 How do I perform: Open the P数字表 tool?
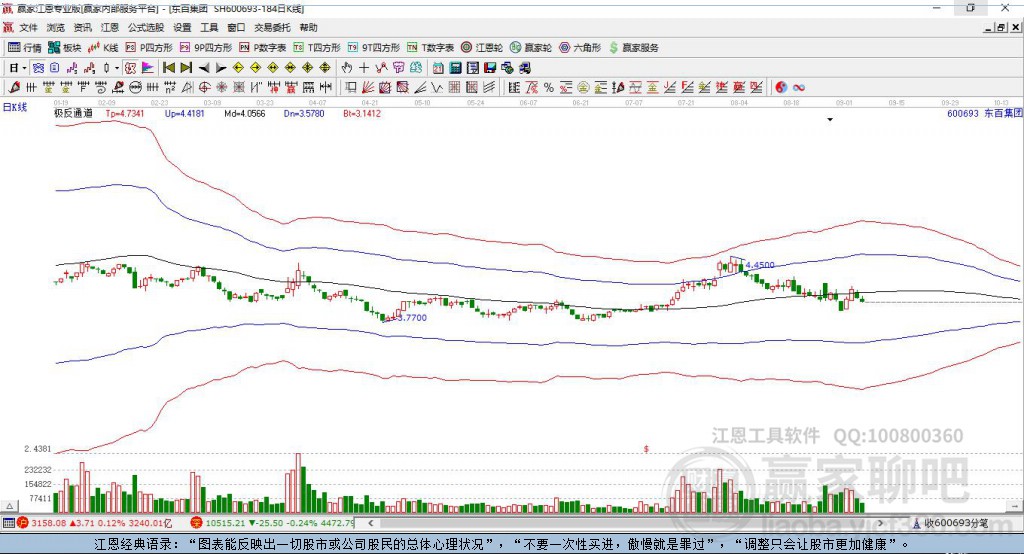tap(263, 48)
